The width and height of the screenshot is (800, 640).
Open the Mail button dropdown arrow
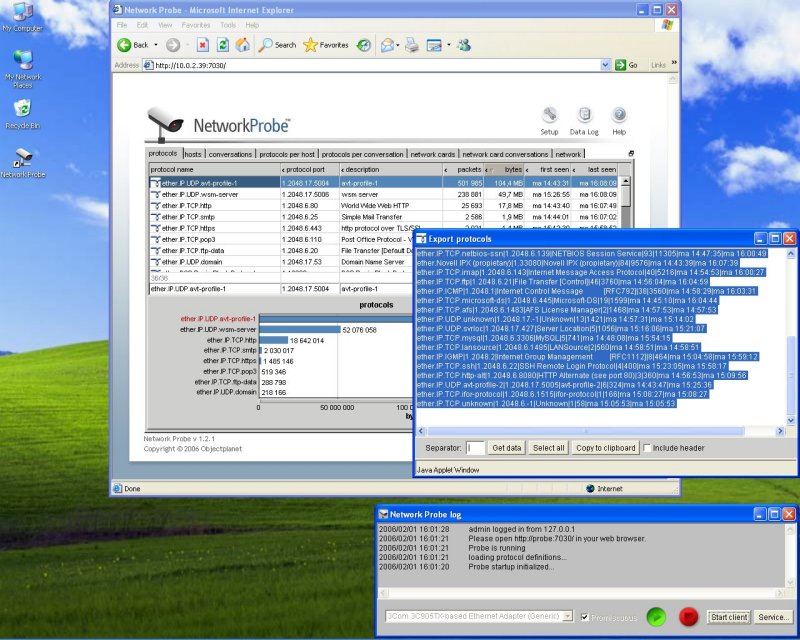tap(397, 45)
